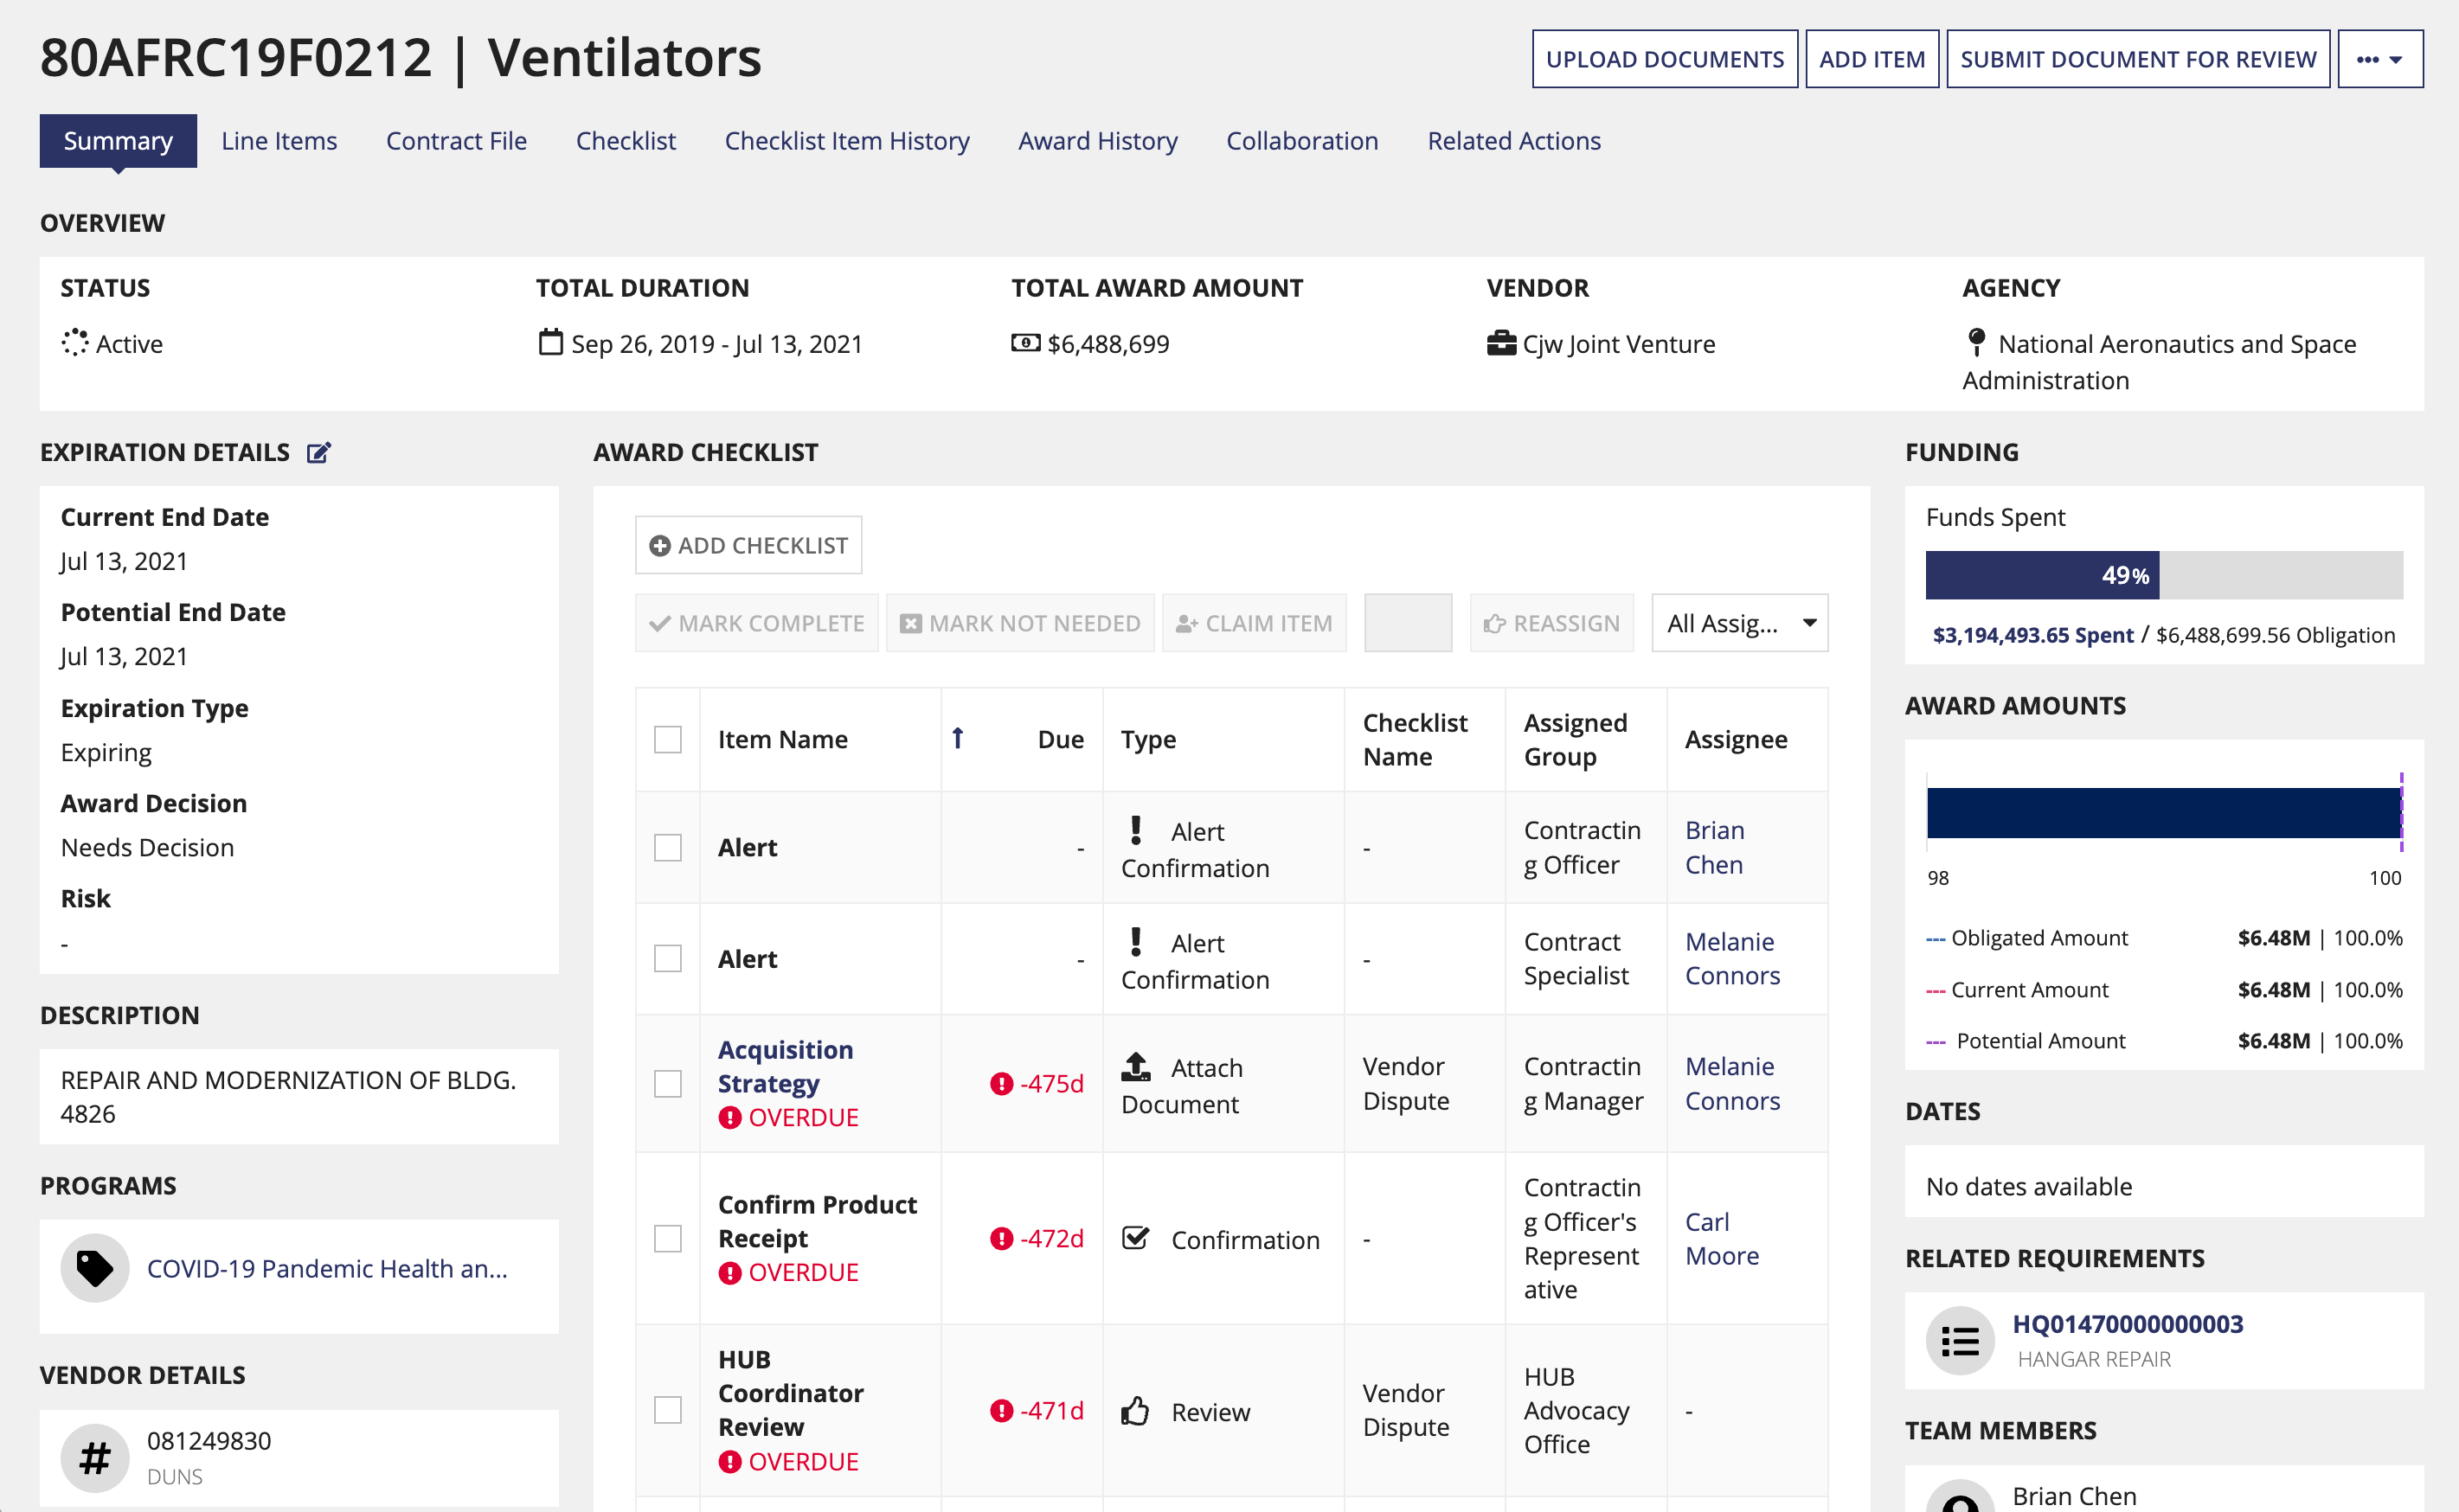Click the red warning icon next to -471d
2459x1512 pixels.
coord(1001,1411)
